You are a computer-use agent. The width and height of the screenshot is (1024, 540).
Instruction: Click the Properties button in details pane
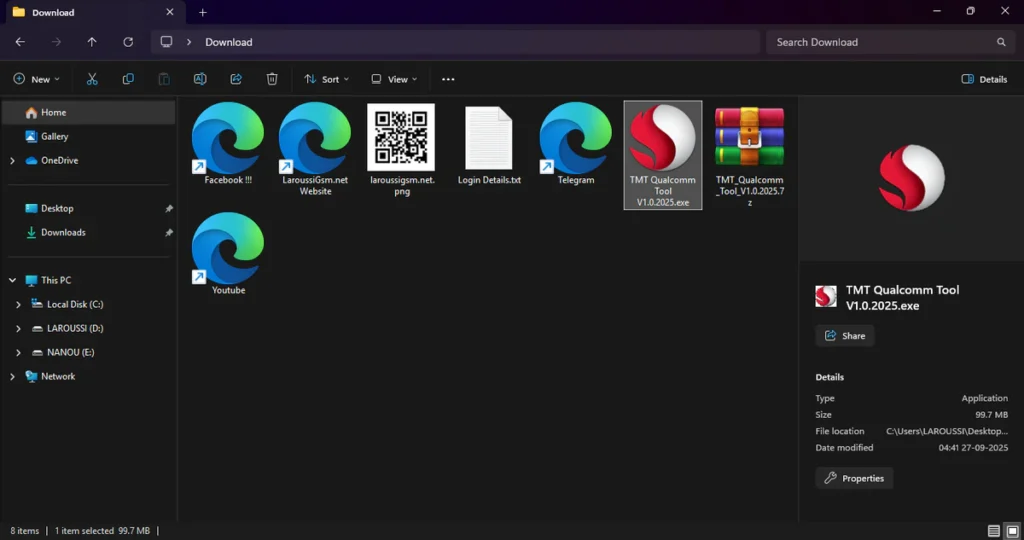click(x=854, y=478)
